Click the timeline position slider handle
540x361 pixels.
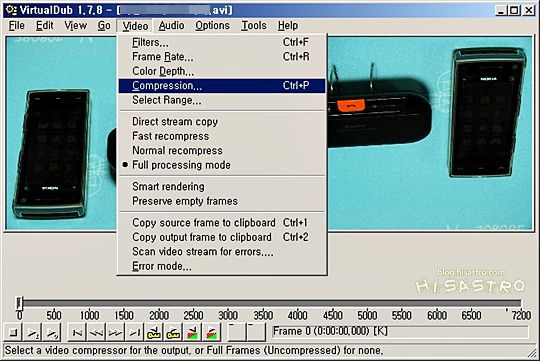(x=19, y=303)
